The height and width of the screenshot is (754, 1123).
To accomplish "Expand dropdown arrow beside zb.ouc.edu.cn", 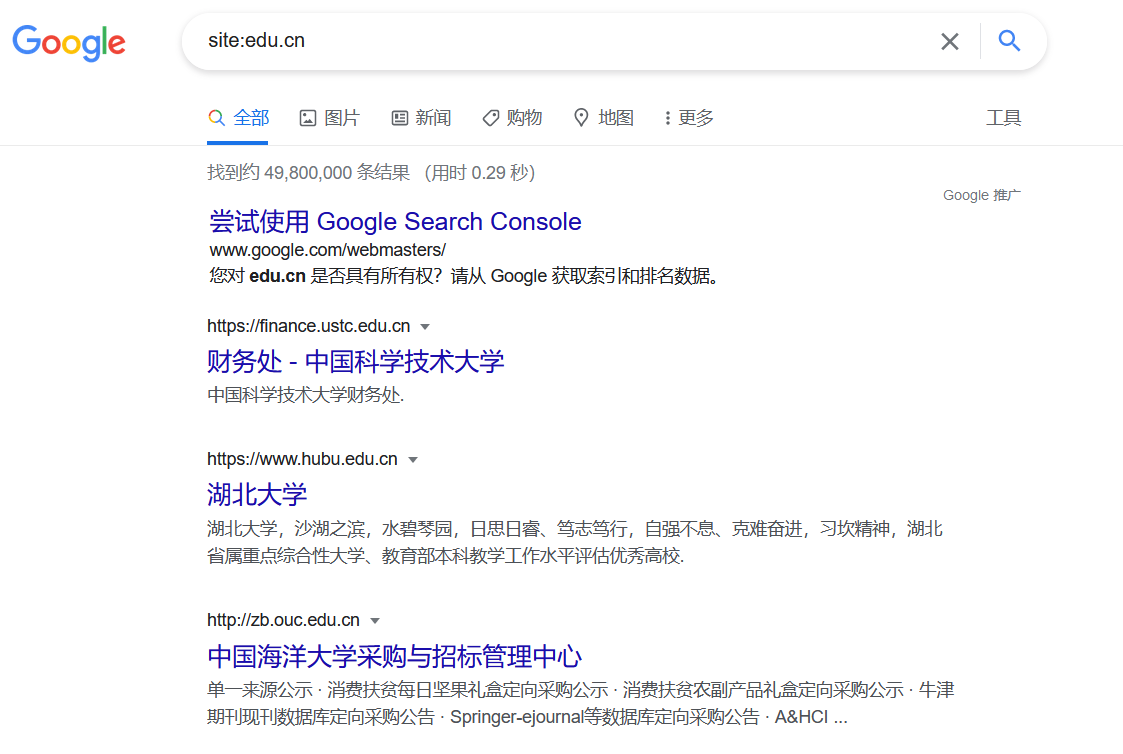I will click(375, 621).
